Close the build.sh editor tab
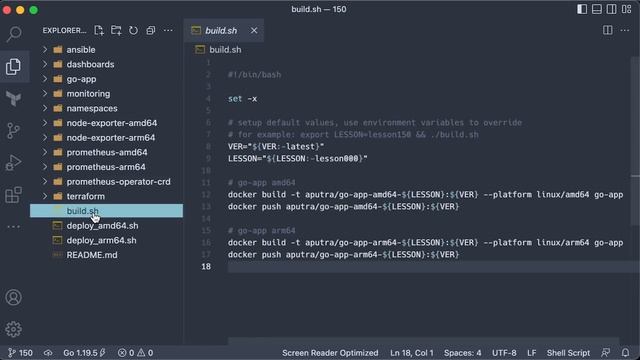Image resolution: width=640 pixels, height=360 pixels. pyautogui.click(x=254, y=31)
